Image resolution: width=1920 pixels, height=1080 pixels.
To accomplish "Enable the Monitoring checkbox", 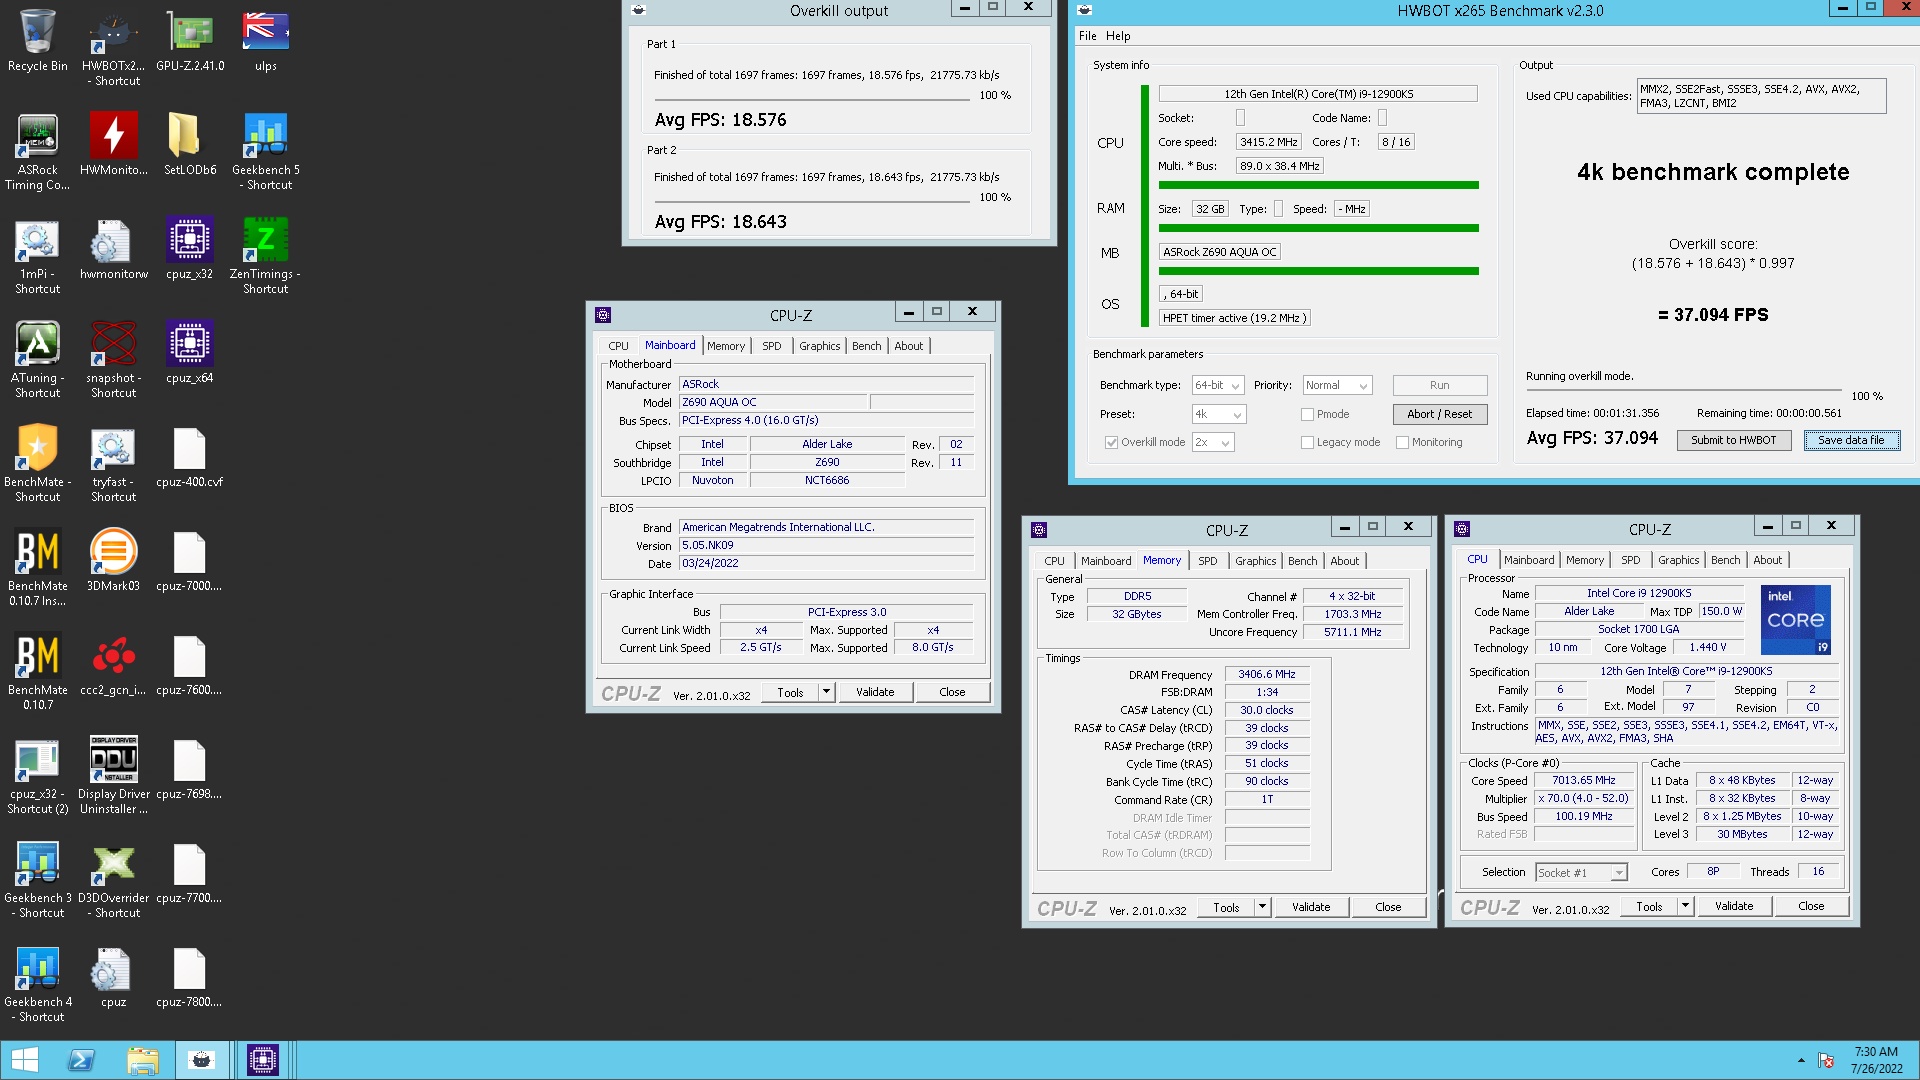I will [x=1402, y=442].
